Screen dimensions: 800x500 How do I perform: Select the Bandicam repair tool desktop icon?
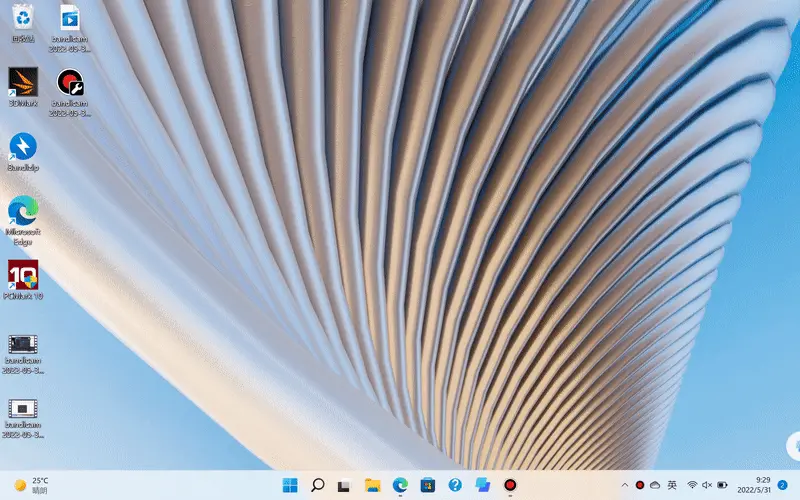pos(69,82)
